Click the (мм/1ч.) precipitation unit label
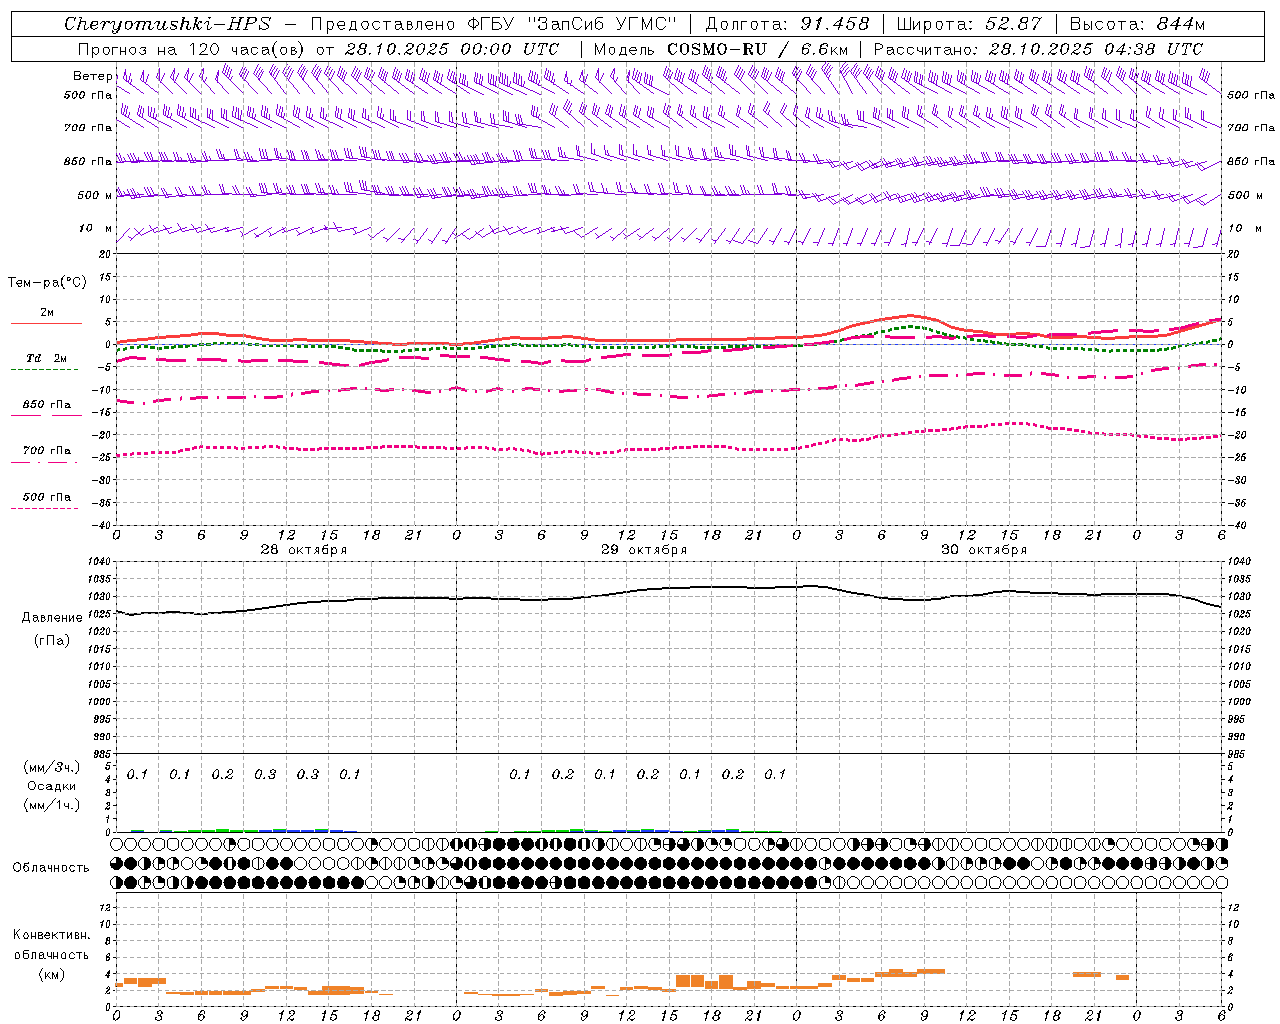The image size is (1280, 1024). click(52, 805)
